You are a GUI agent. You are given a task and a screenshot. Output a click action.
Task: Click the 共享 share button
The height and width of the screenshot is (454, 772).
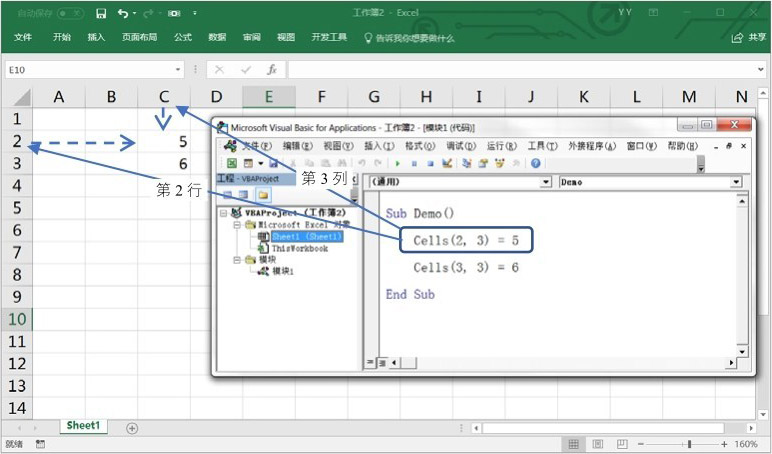(x=750, y=38)
